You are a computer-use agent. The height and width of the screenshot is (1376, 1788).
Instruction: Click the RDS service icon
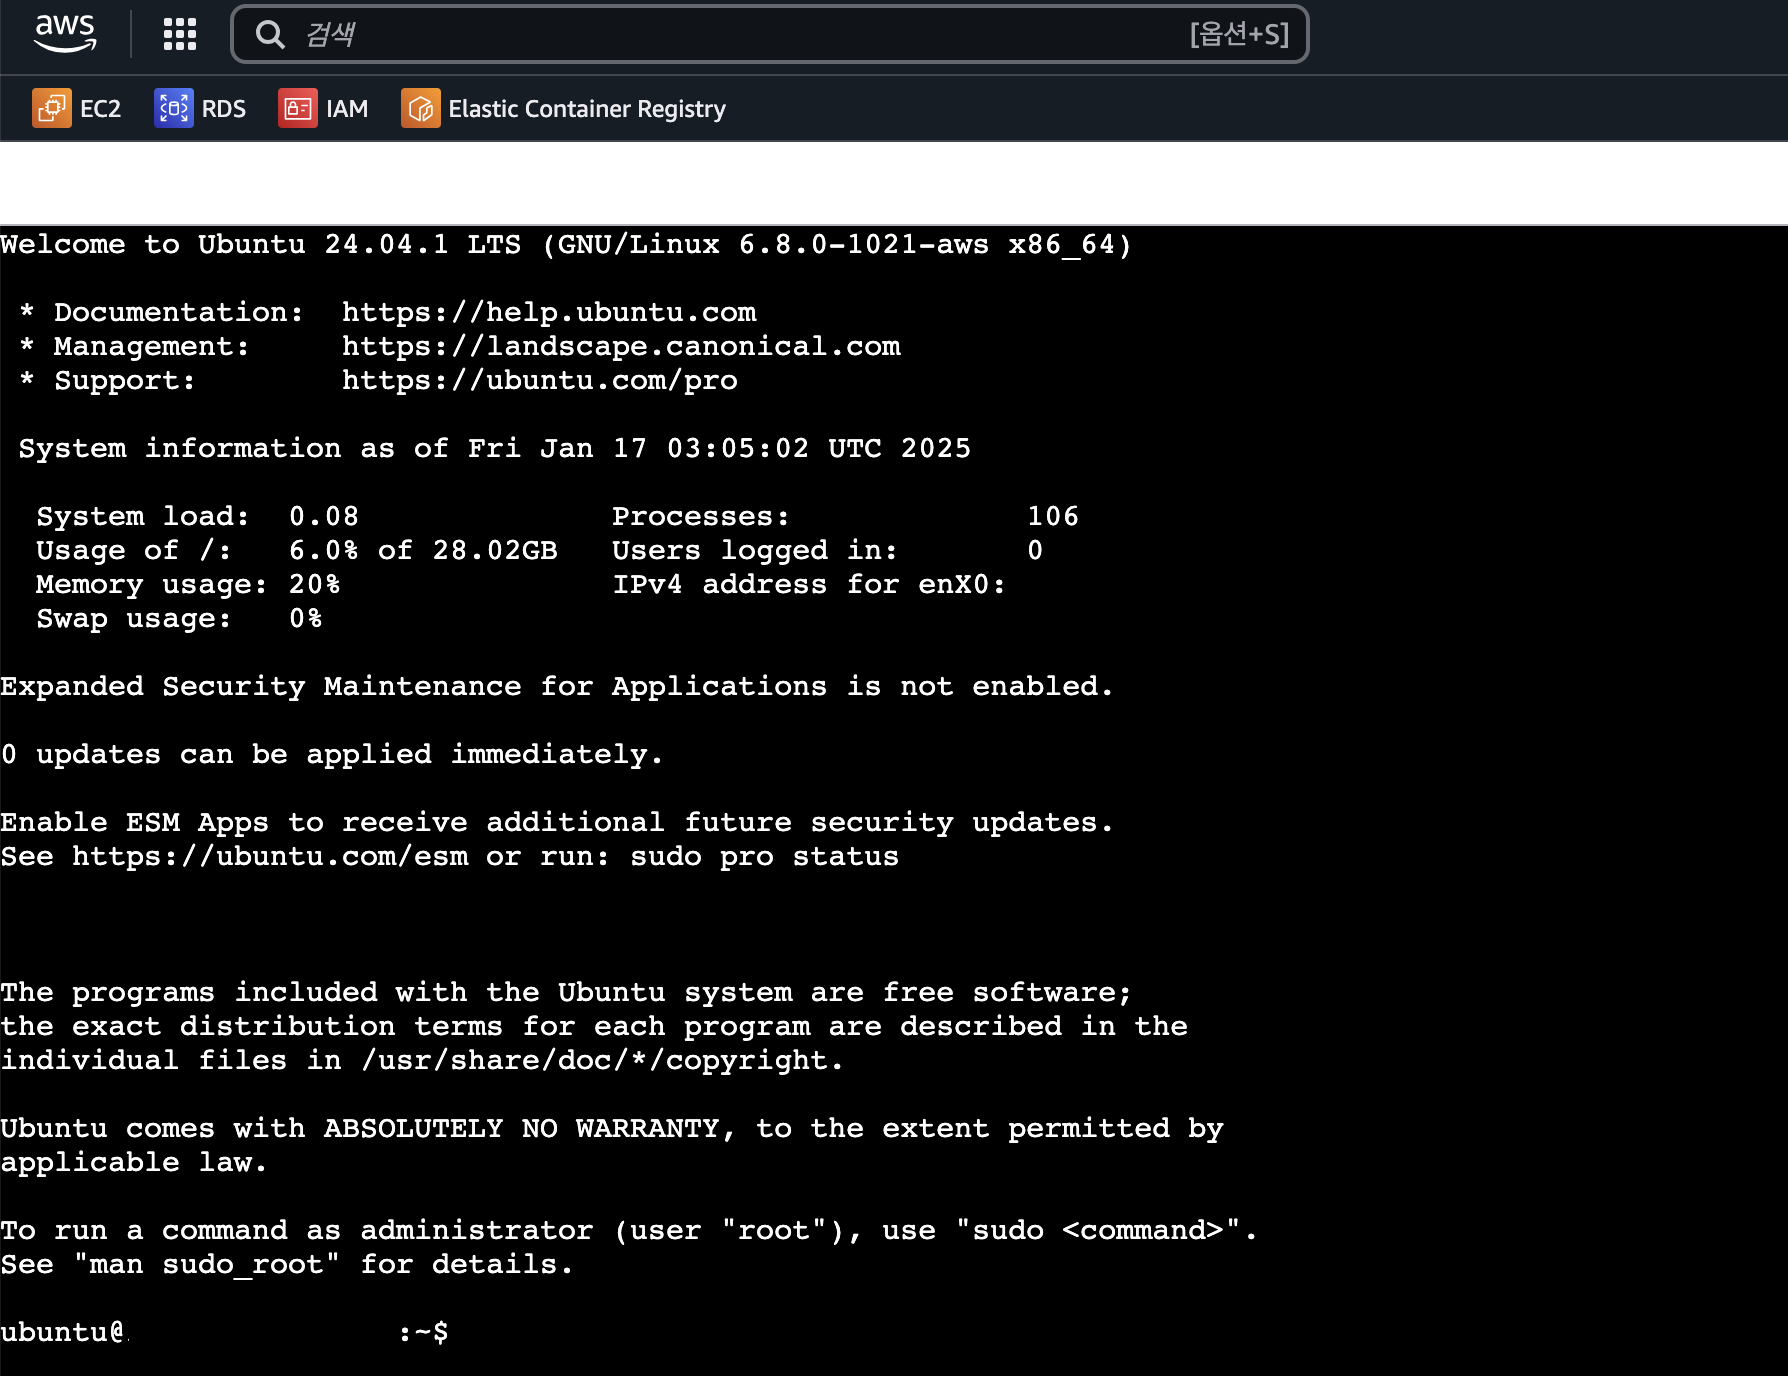click(x=174, y=108)
